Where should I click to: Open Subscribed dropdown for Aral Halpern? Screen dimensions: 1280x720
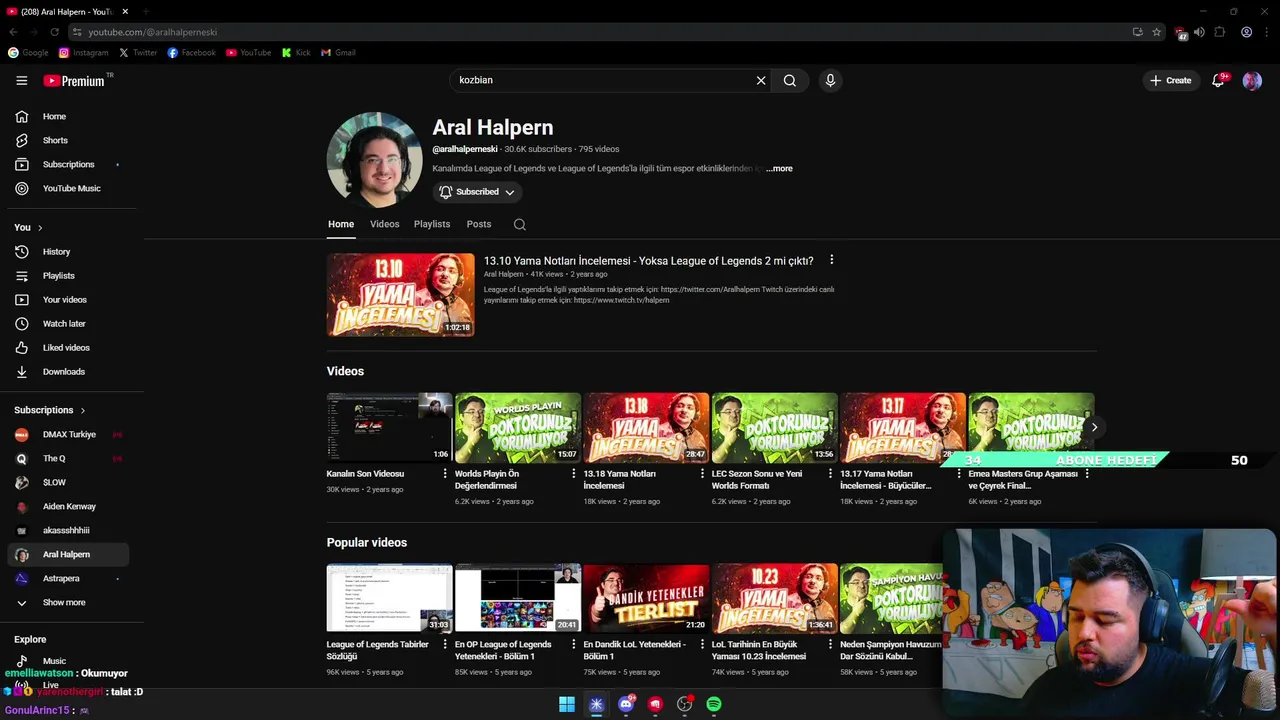(x=477, y=192)
